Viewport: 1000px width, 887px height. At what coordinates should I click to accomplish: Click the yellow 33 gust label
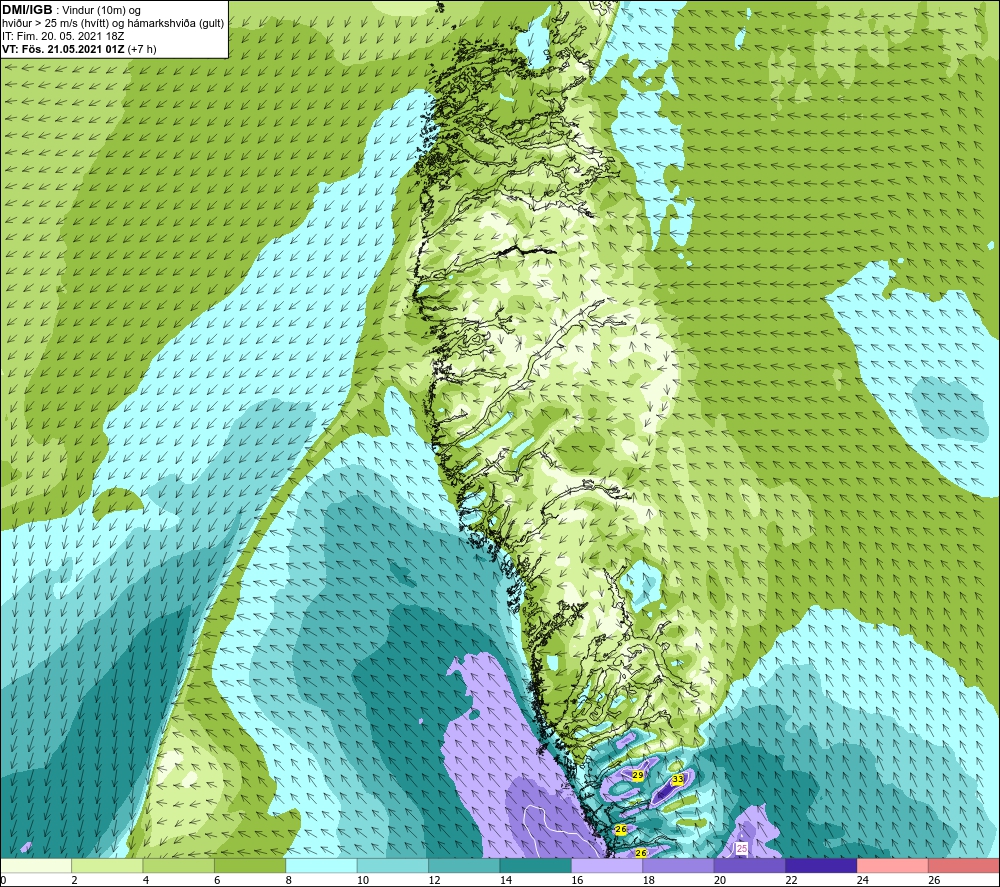coord(678,779)
